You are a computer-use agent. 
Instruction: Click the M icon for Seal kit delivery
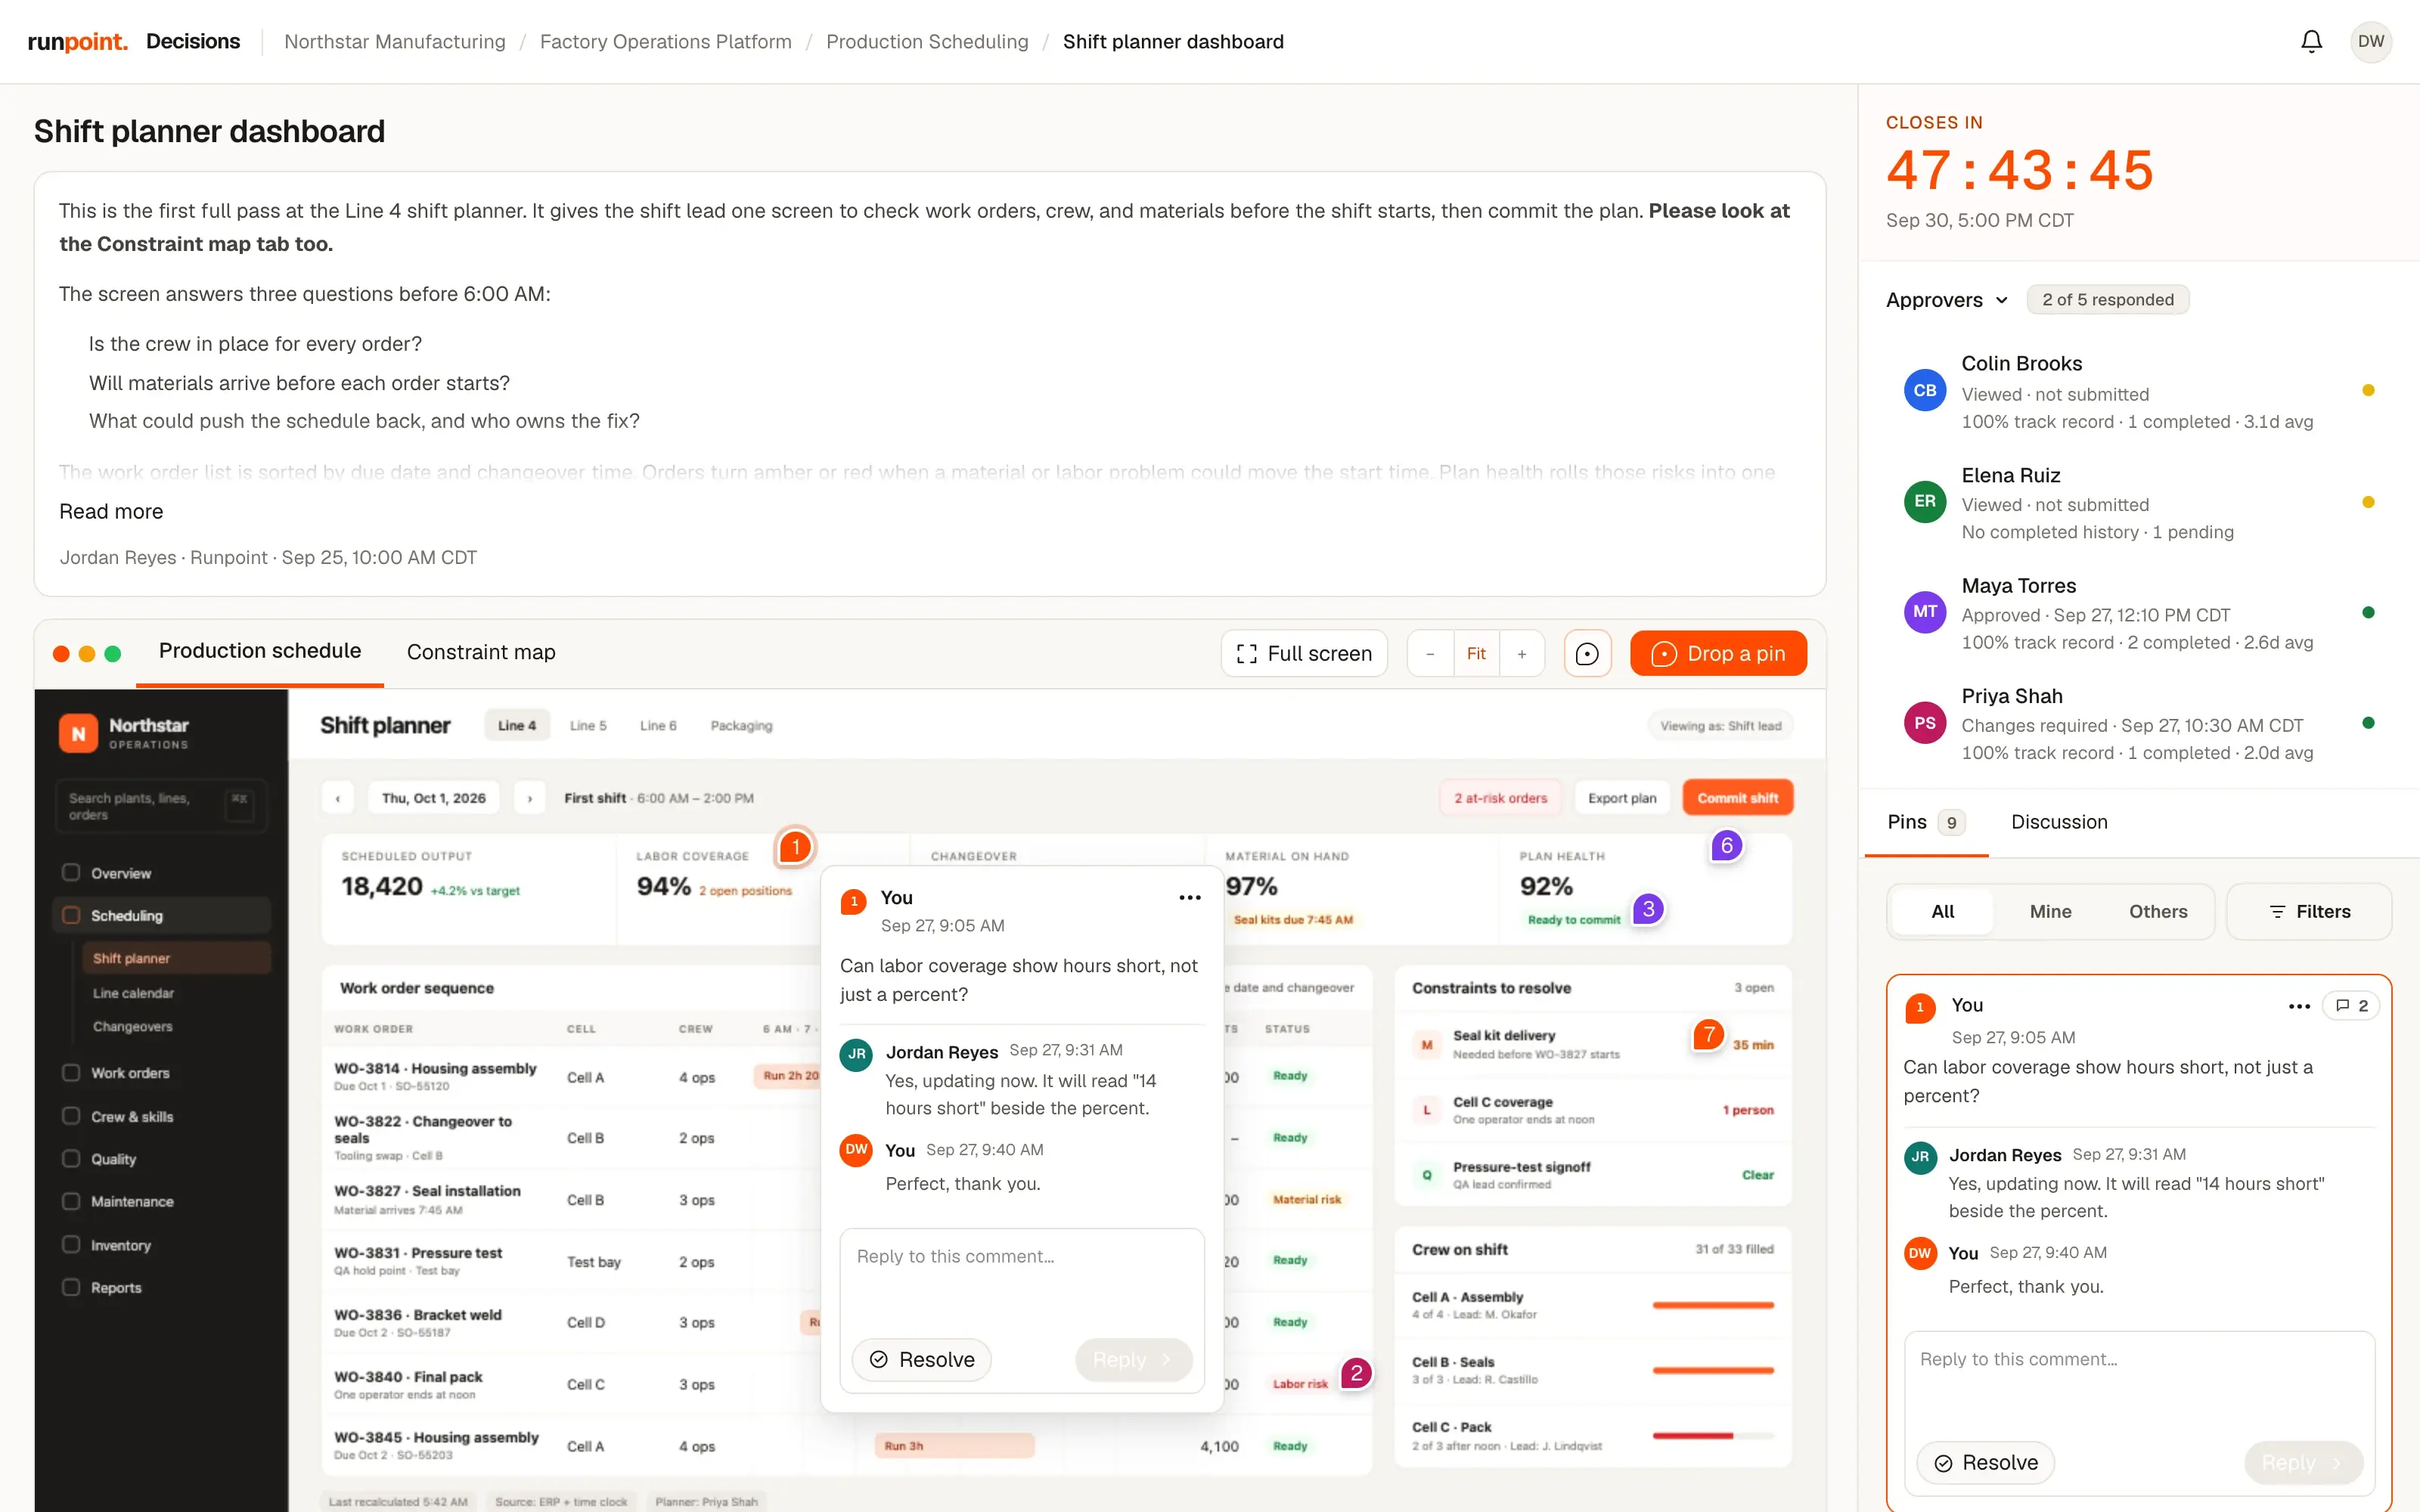[x=1427, y=1044]
